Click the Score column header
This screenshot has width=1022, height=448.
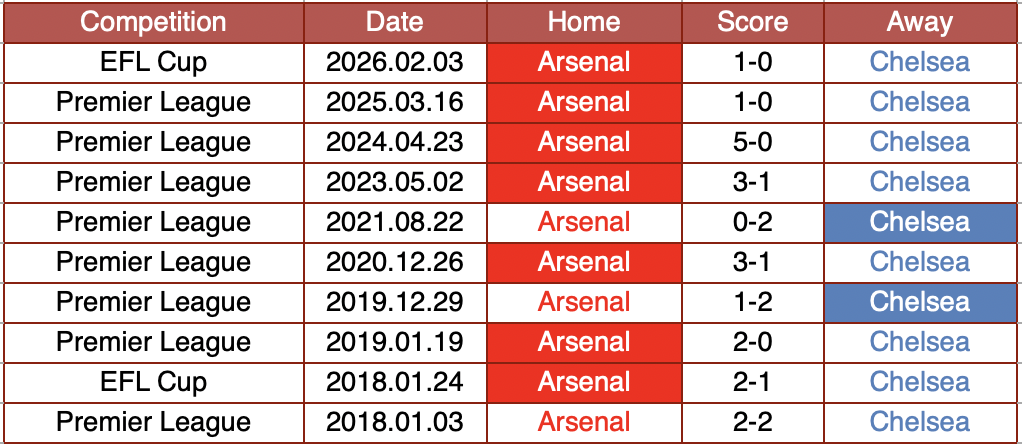752,22
